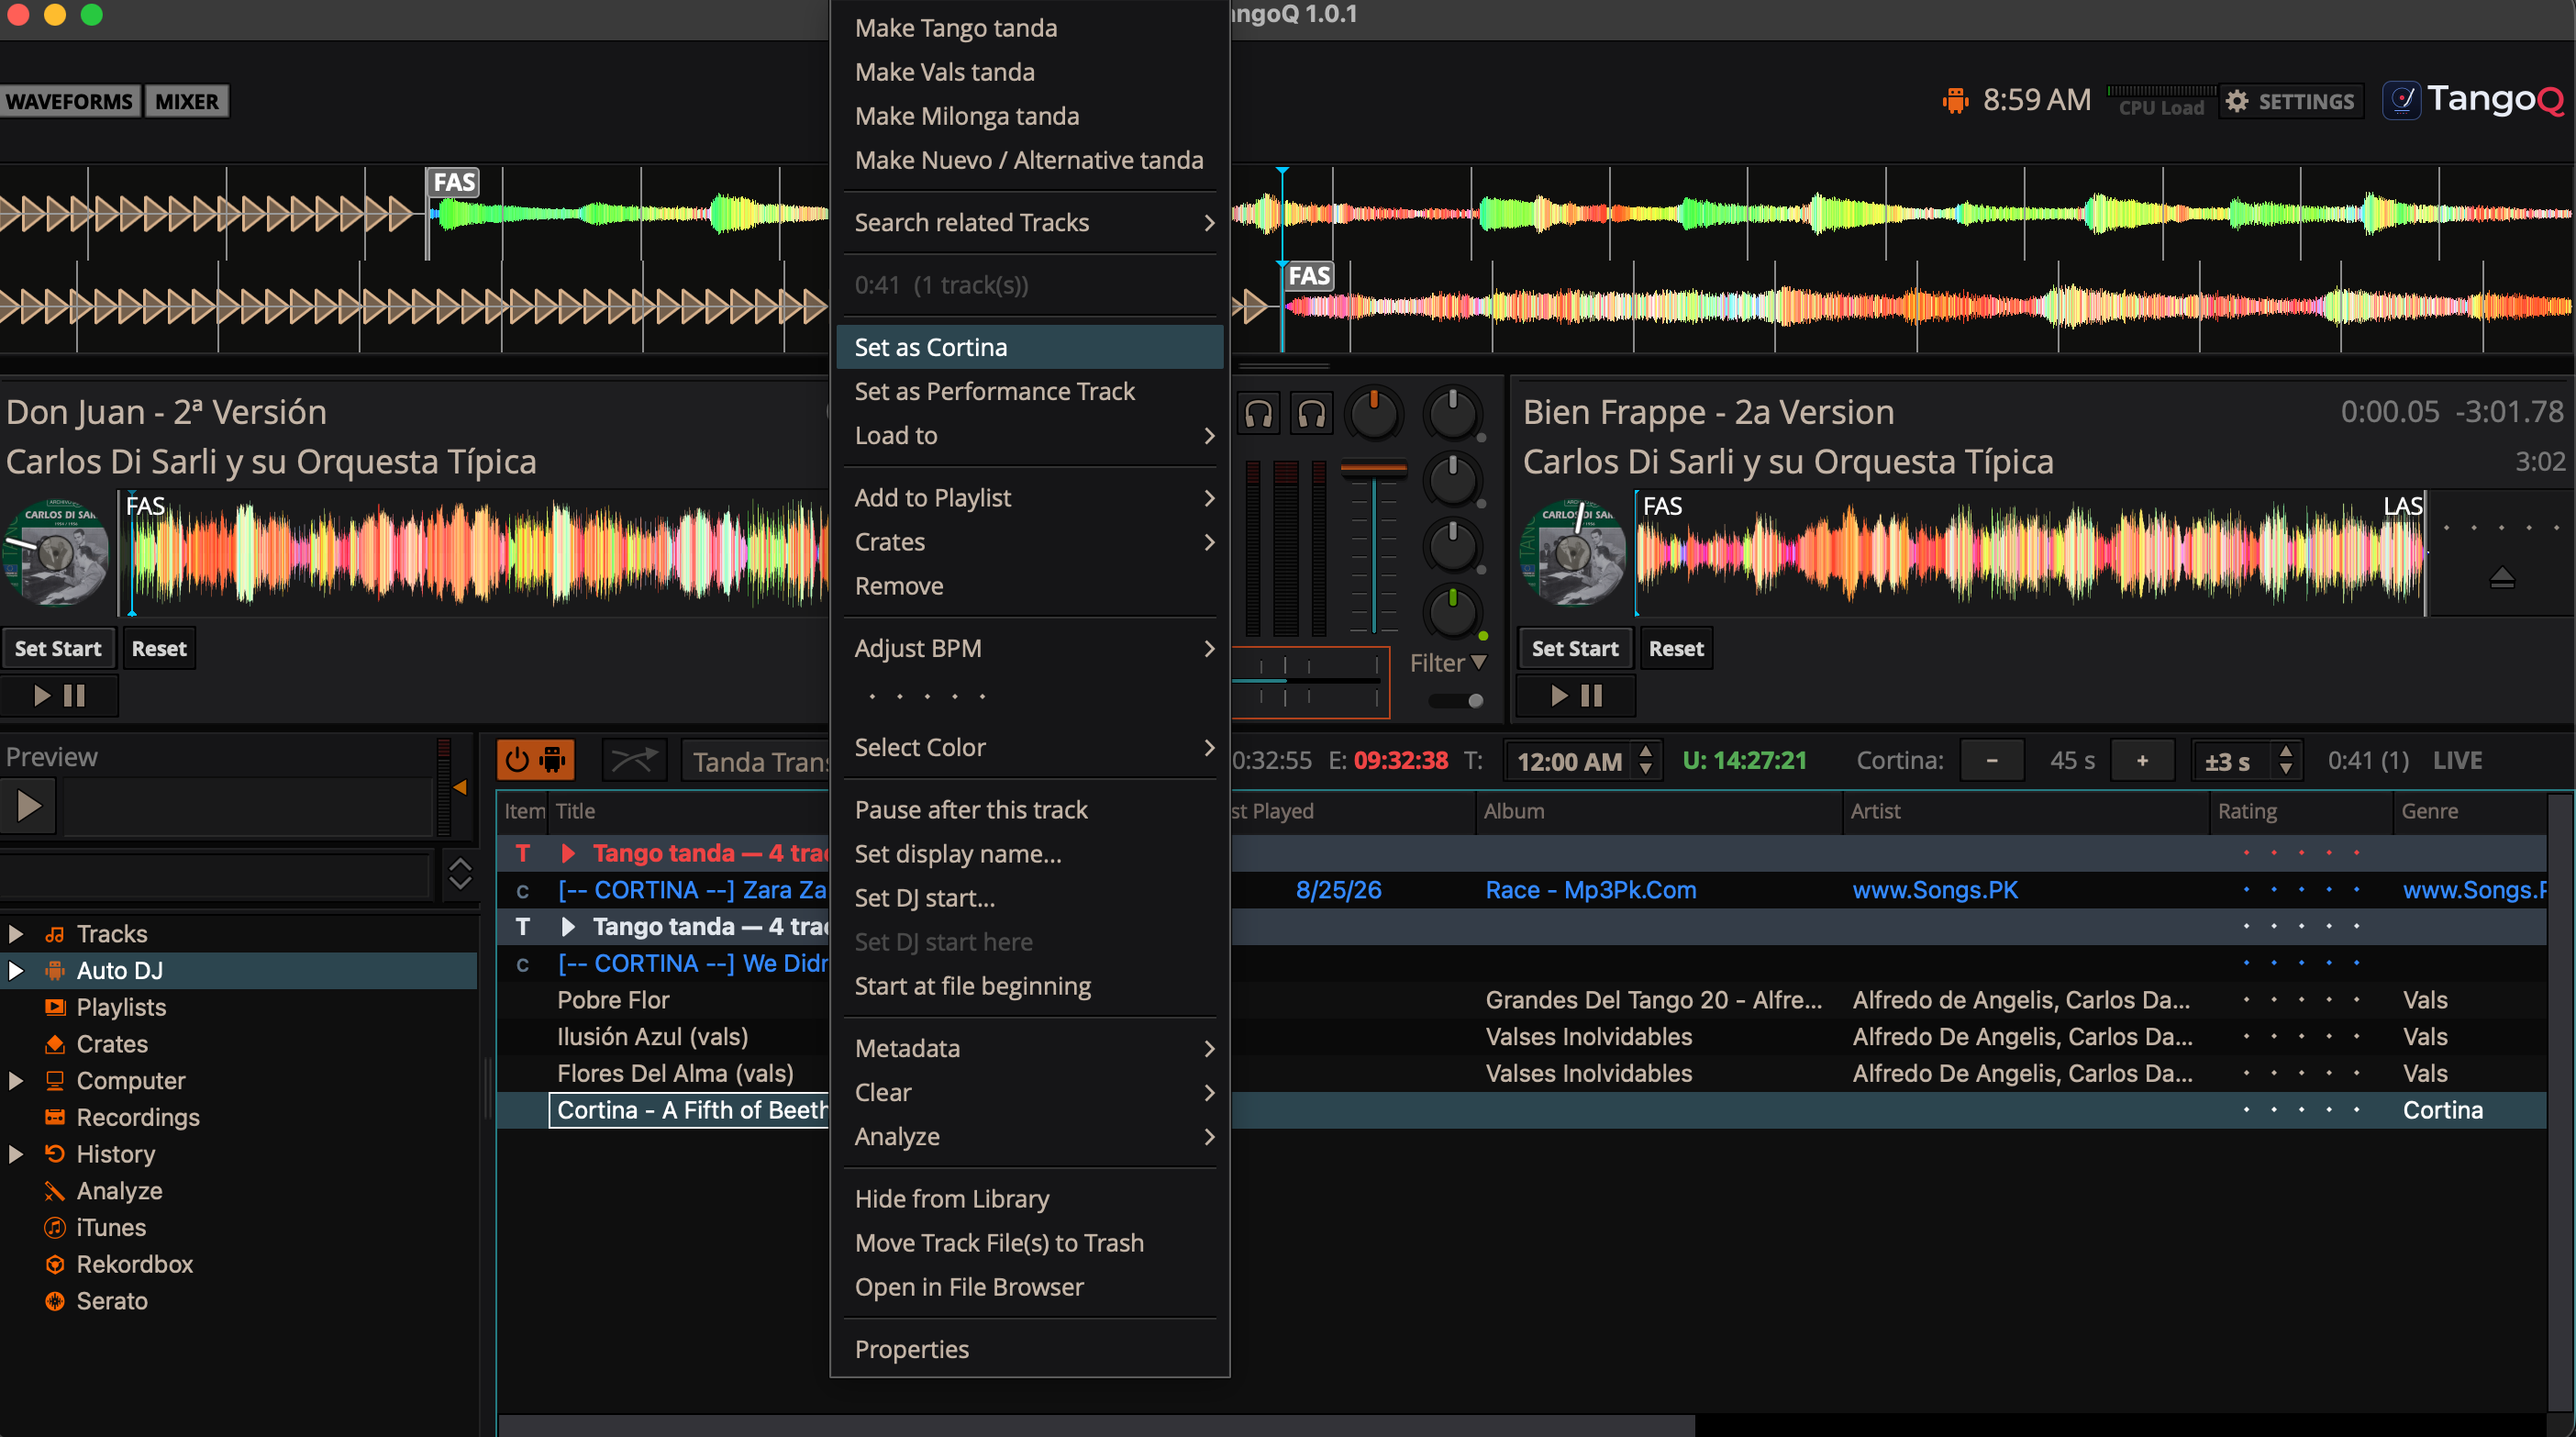Select the Pobre Flor track row
The height and width of the screenshot is (1437, 2576).
(x=1521, y=1000)
